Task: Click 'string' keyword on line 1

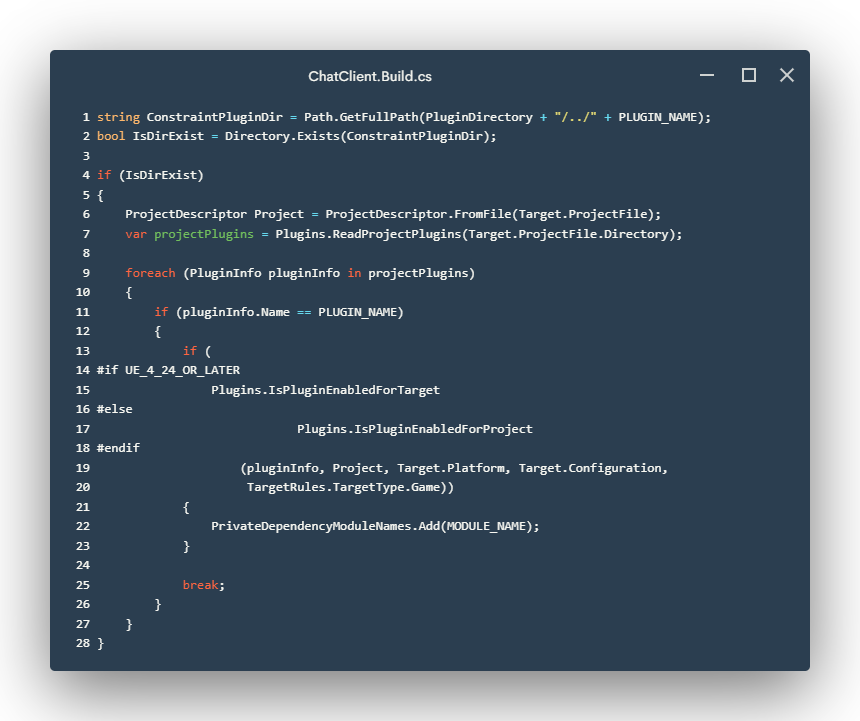Action: tap(118, 117)
